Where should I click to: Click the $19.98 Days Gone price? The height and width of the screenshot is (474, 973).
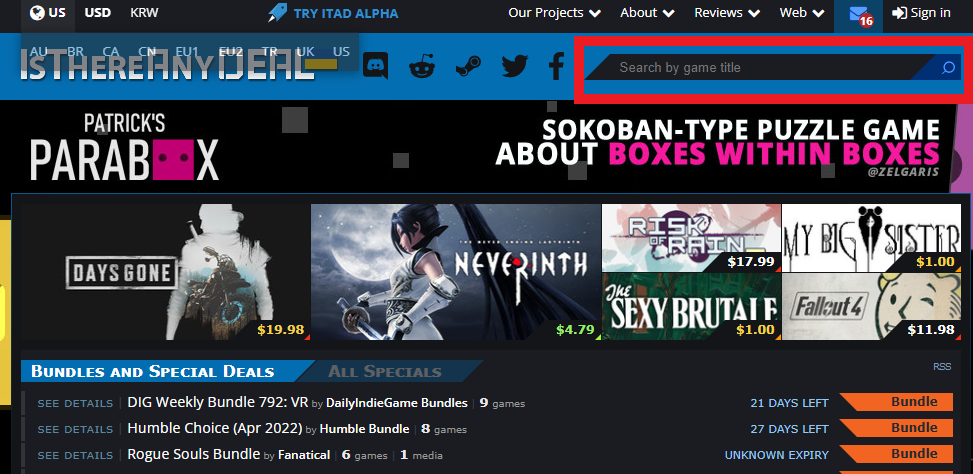tap(280, 329)
